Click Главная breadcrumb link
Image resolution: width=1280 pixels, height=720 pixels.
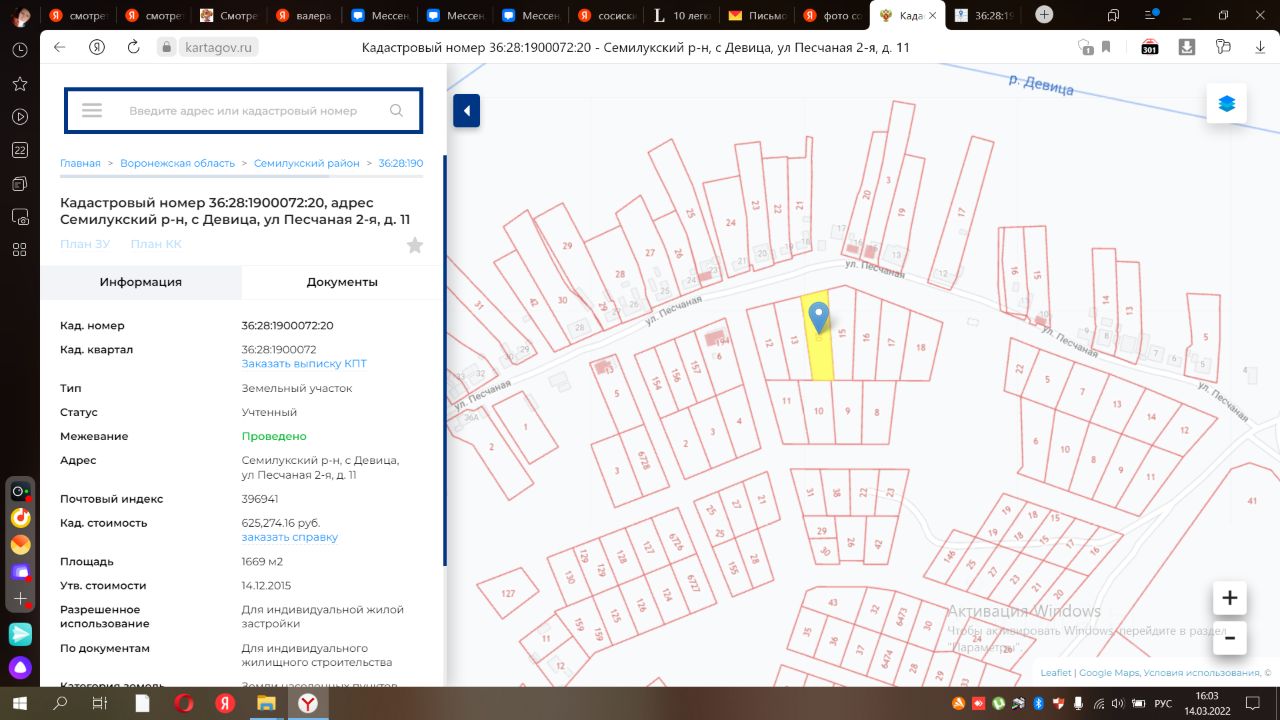point(80,163)
